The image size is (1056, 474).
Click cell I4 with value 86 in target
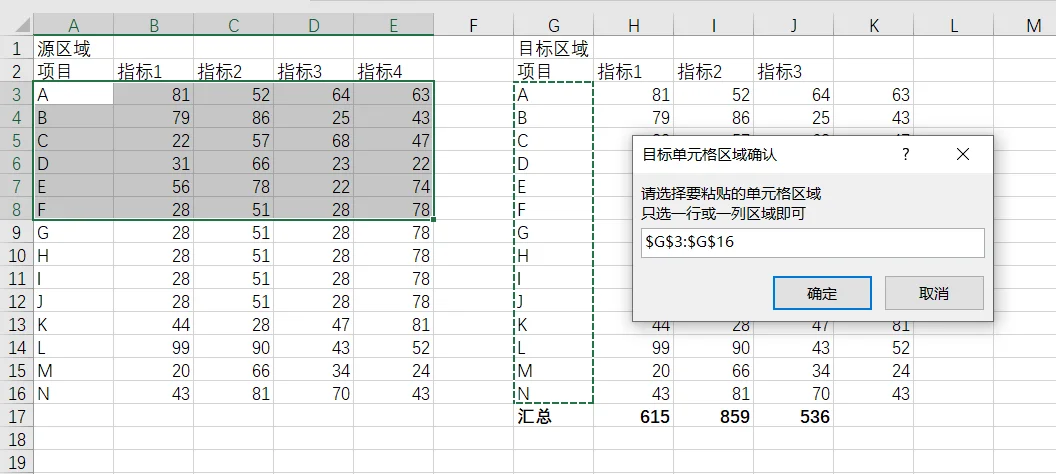(714, 117)
